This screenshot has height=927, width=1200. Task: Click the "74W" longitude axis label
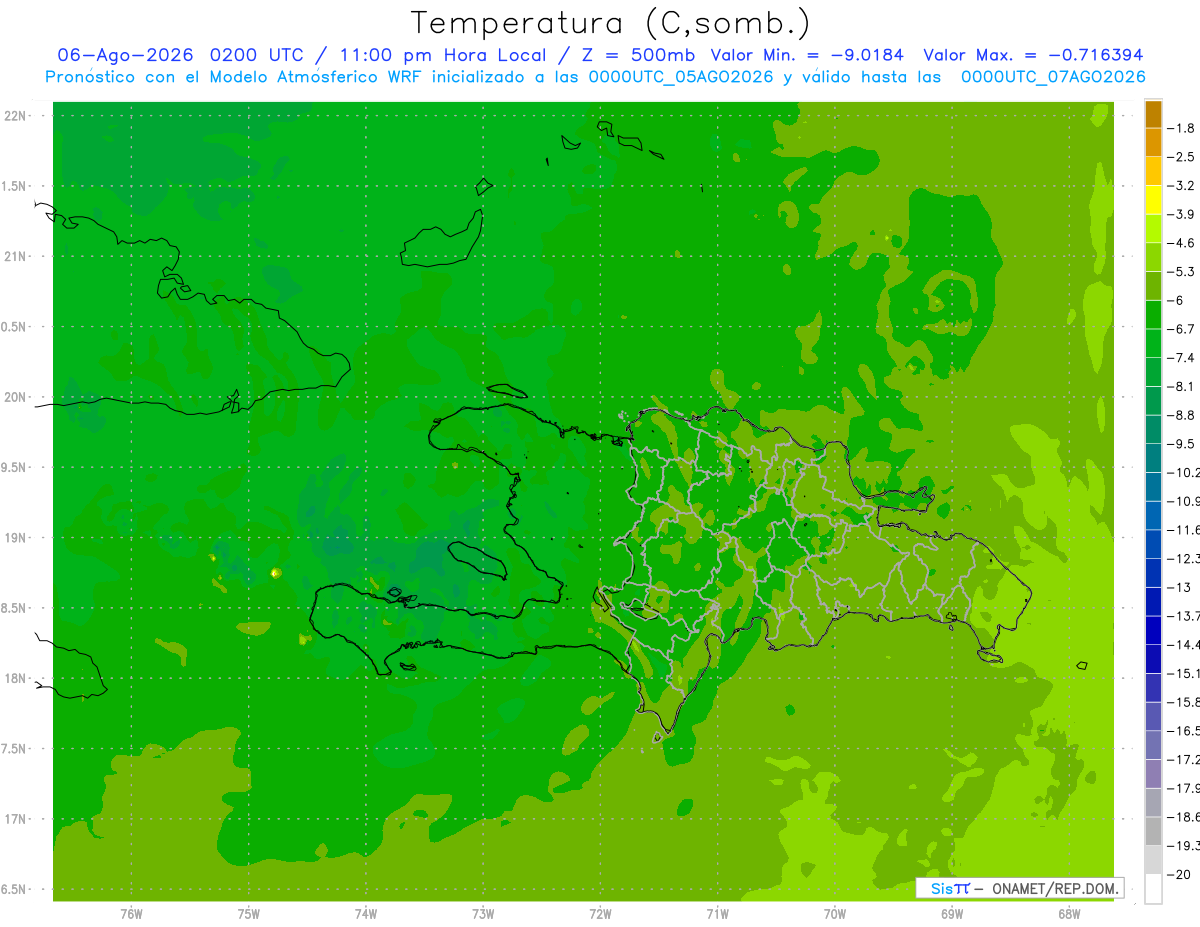[x=365, y=914]
